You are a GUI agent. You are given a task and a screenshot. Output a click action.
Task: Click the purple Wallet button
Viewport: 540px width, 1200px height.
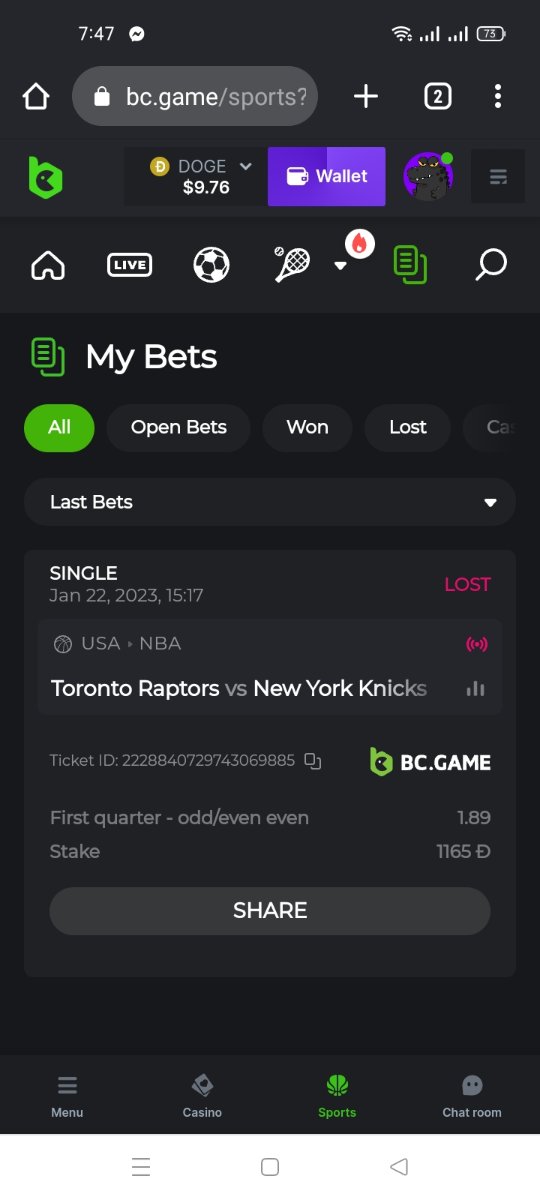pos(327,176)
